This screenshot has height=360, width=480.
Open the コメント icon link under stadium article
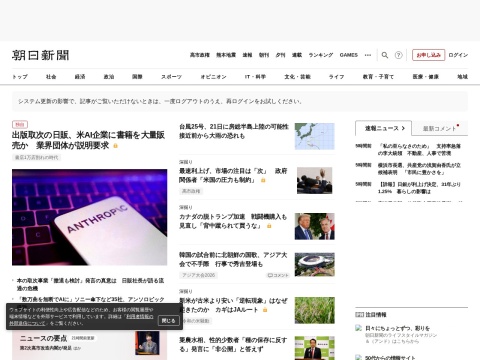pyautogui.click(x=278, y=275)
